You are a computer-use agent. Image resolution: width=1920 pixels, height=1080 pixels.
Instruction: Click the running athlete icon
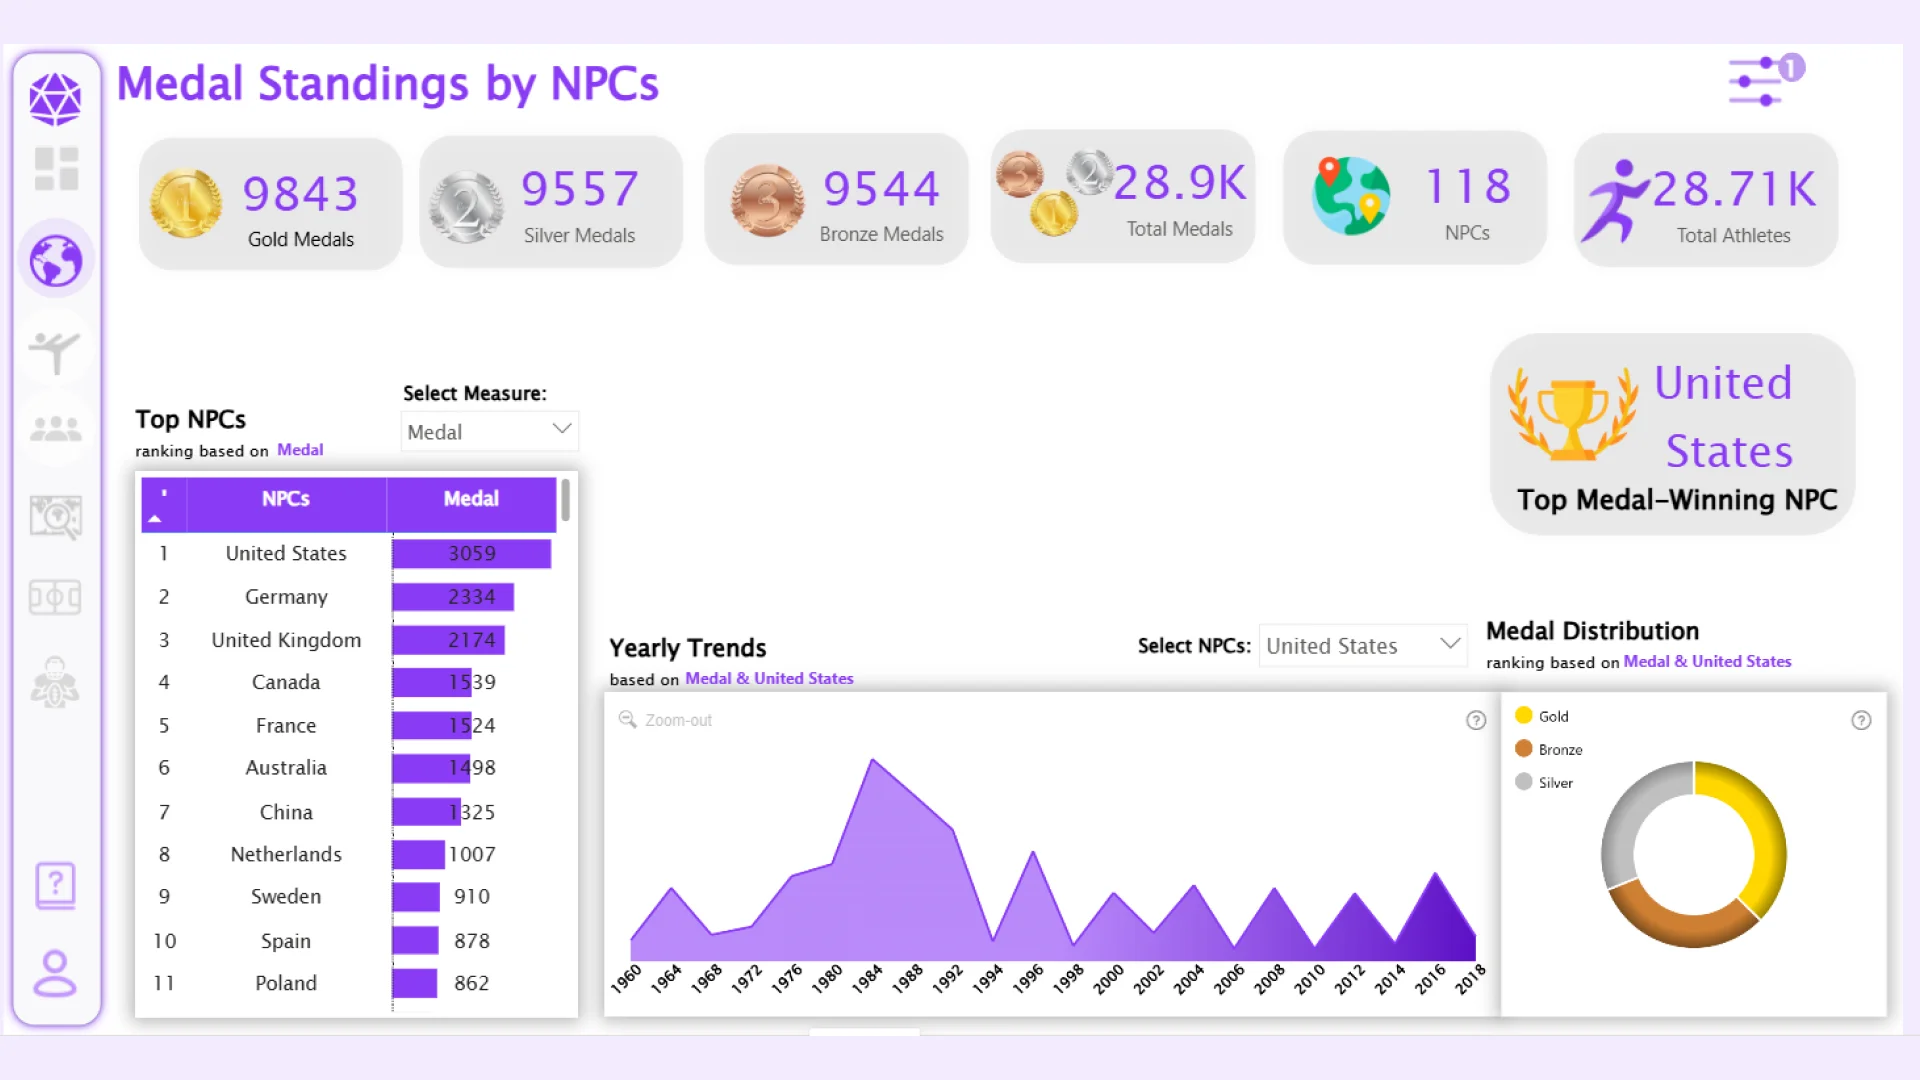click(x=1614, y=202)
